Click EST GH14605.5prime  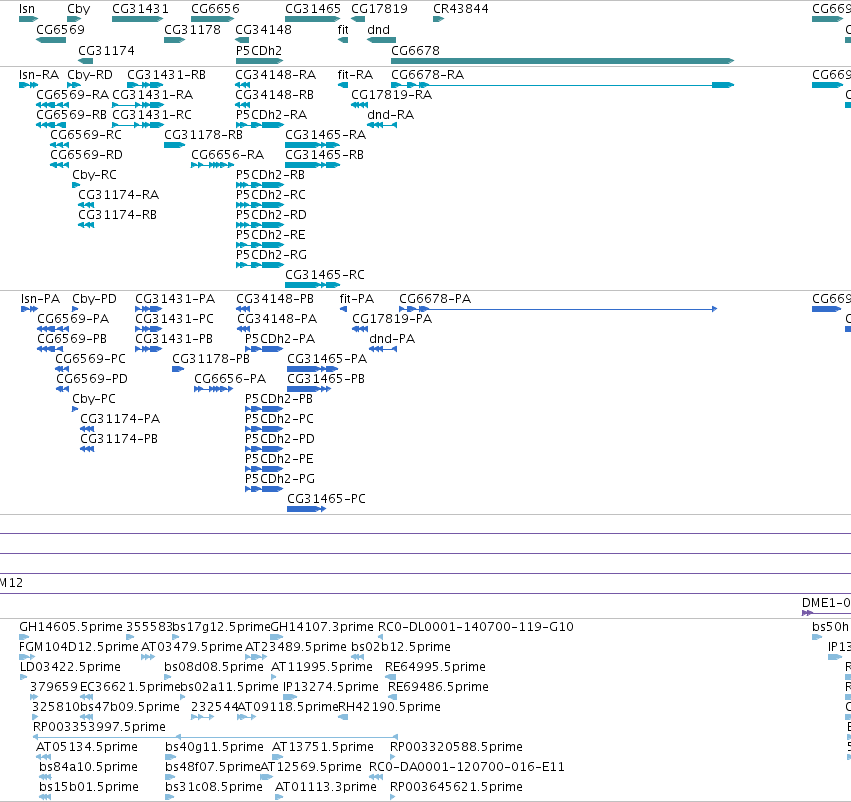71,627
